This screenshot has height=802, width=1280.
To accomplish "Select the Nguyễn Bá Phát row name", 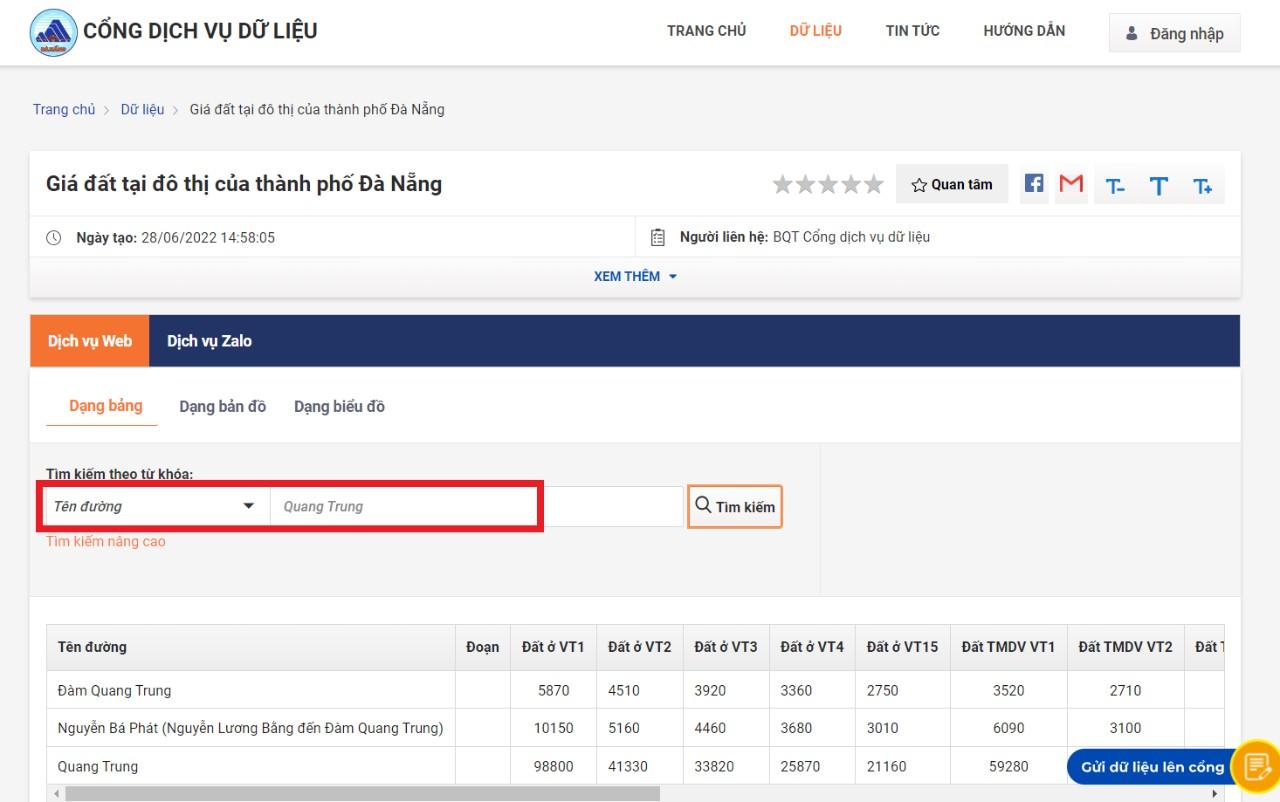I will click(x=250, y=728).
